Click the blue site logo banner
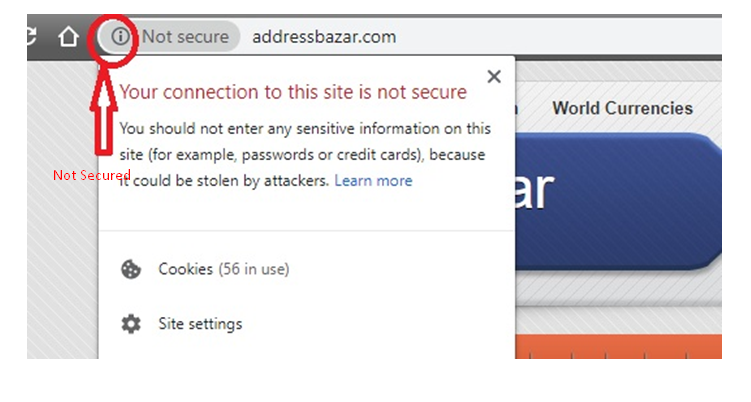Screen dimensions: 751x402 tap(620, 190)
